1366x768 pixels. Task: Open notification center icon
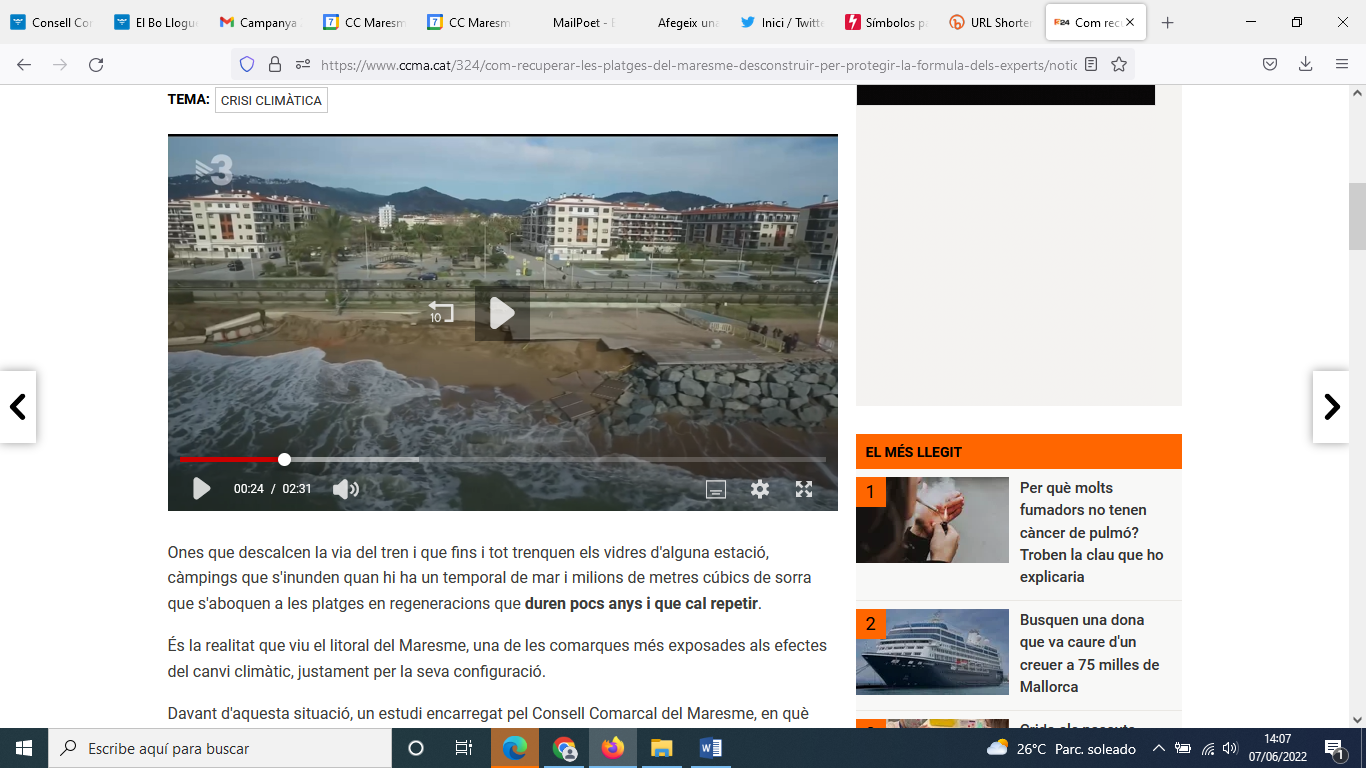point(1334,748)
